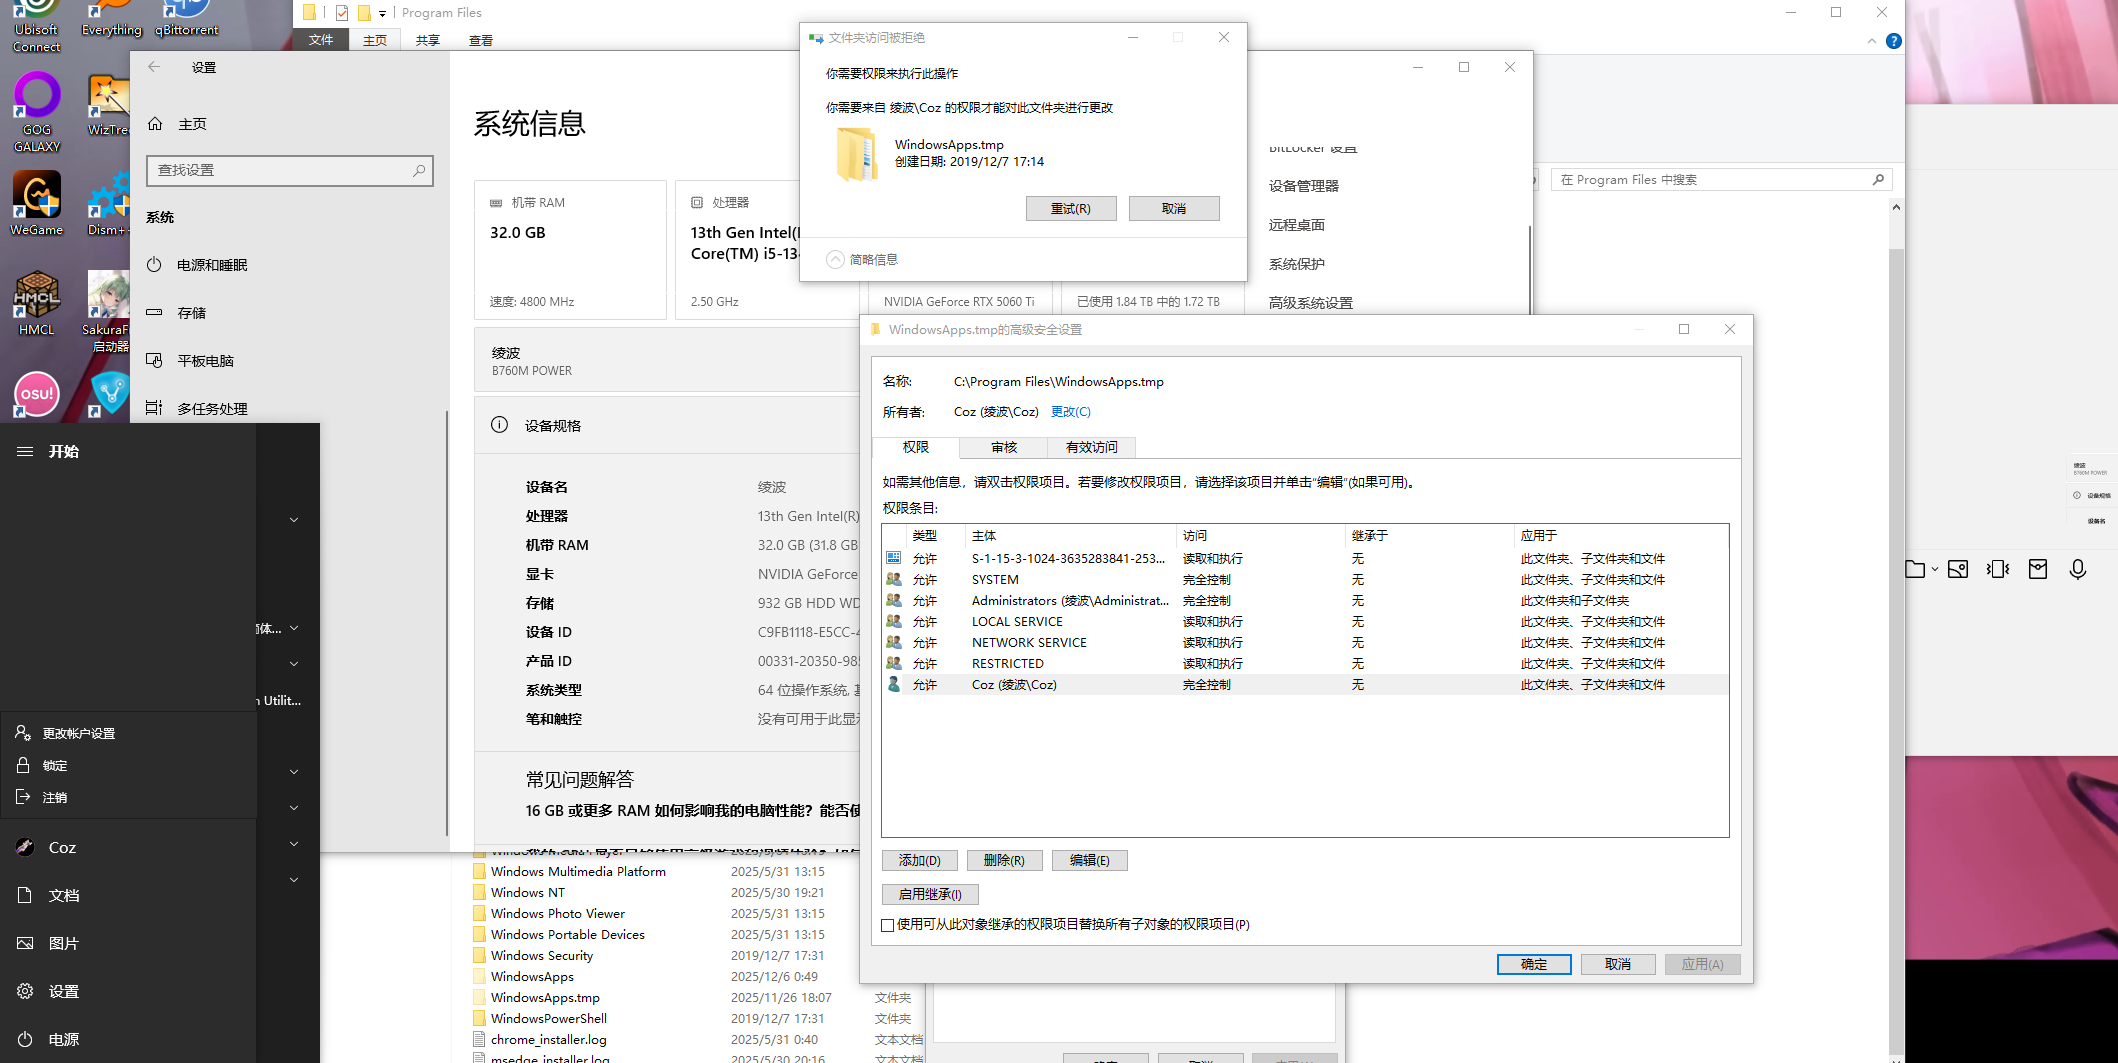Open osu! from the desktop

tap(36, 394)
